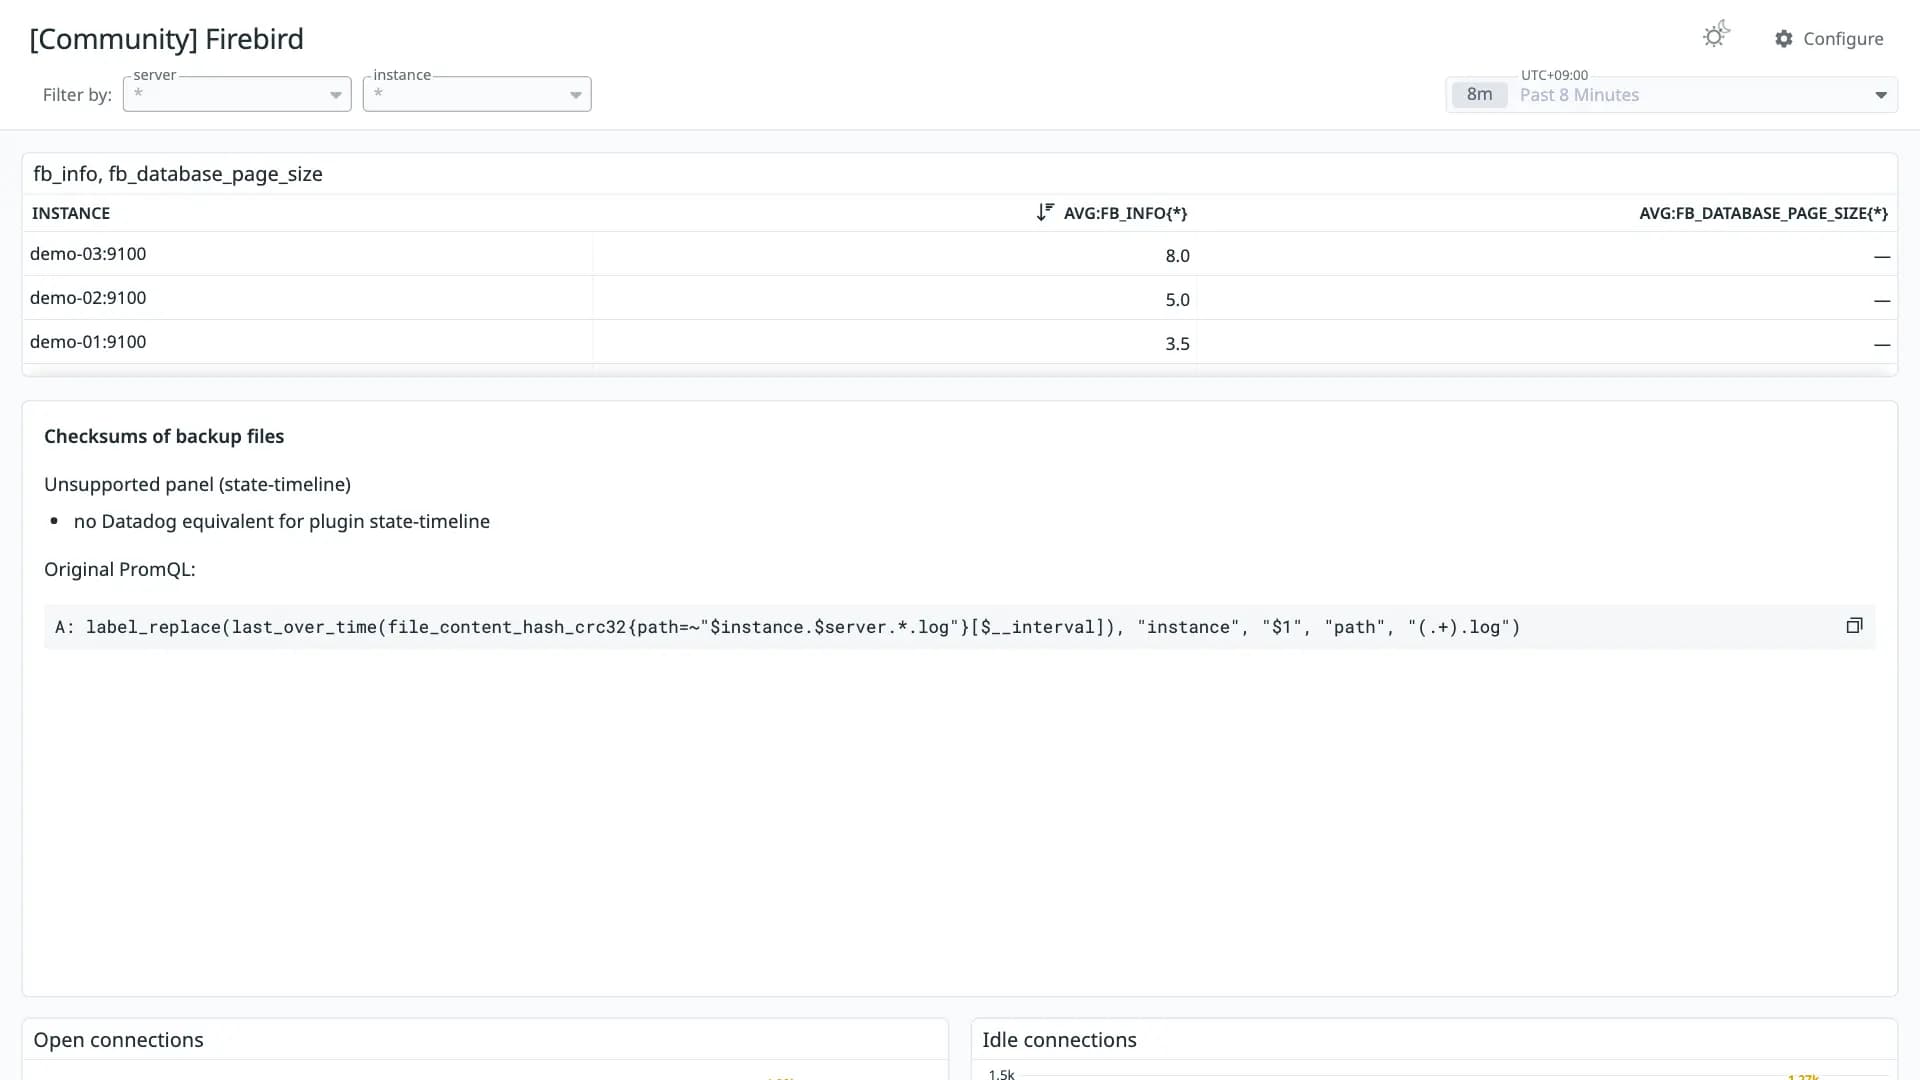Click the [Community] Firebird dashboard title
Screen dimensions: 1920x1080
coord(166,39)
